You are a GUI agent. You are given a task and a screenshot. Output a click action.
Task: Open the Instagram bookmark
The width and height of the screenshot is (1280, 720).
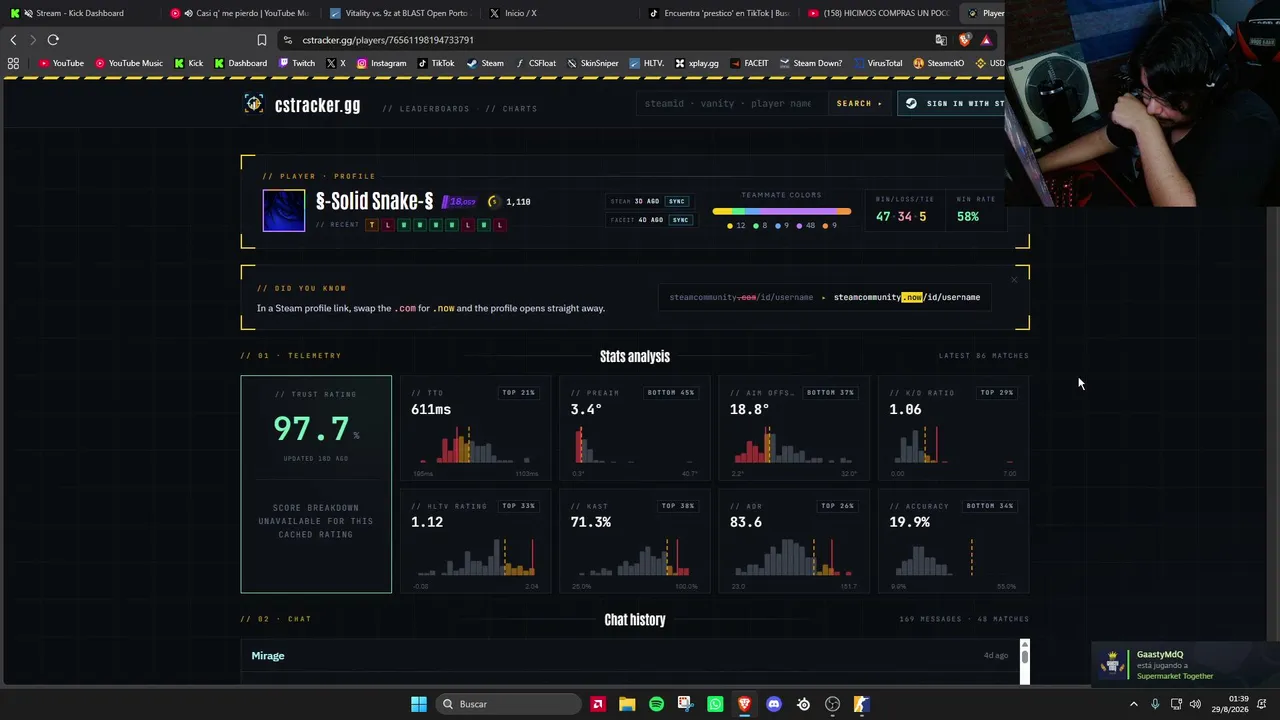tap(382, 63)
